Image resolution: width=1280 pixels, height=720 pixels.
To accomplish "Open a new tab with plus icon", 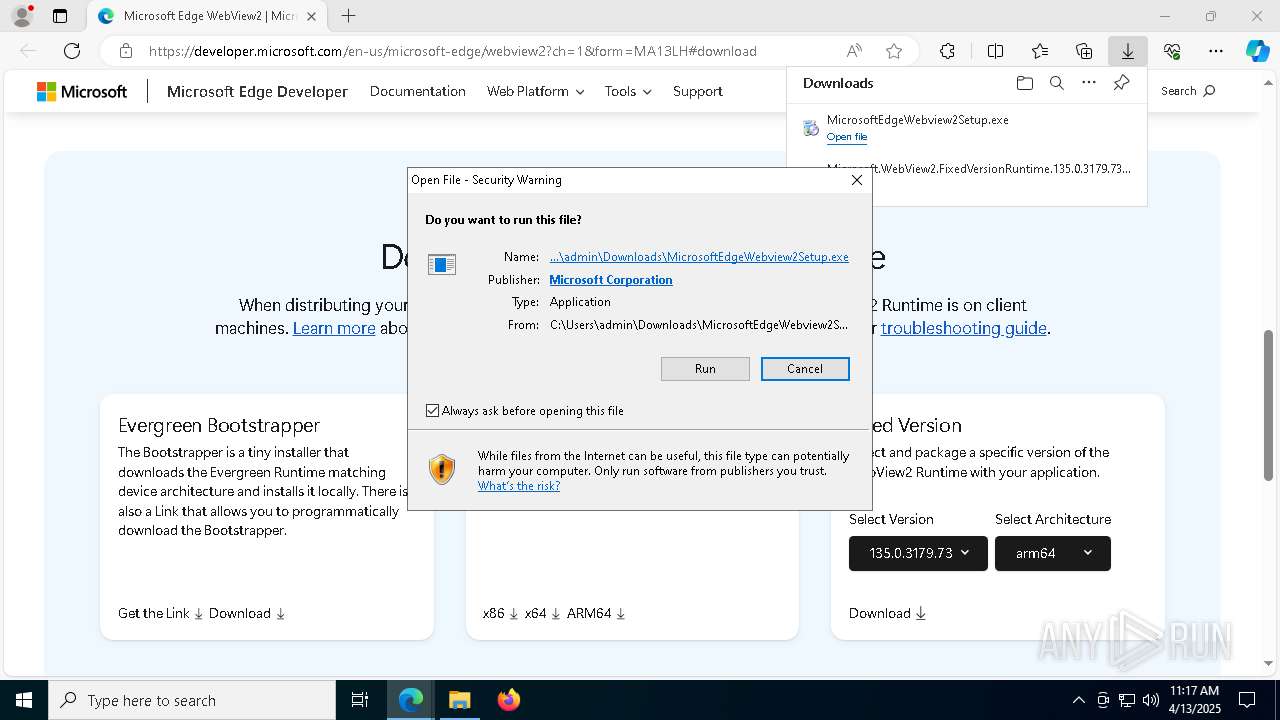I will tap(348, 16).
